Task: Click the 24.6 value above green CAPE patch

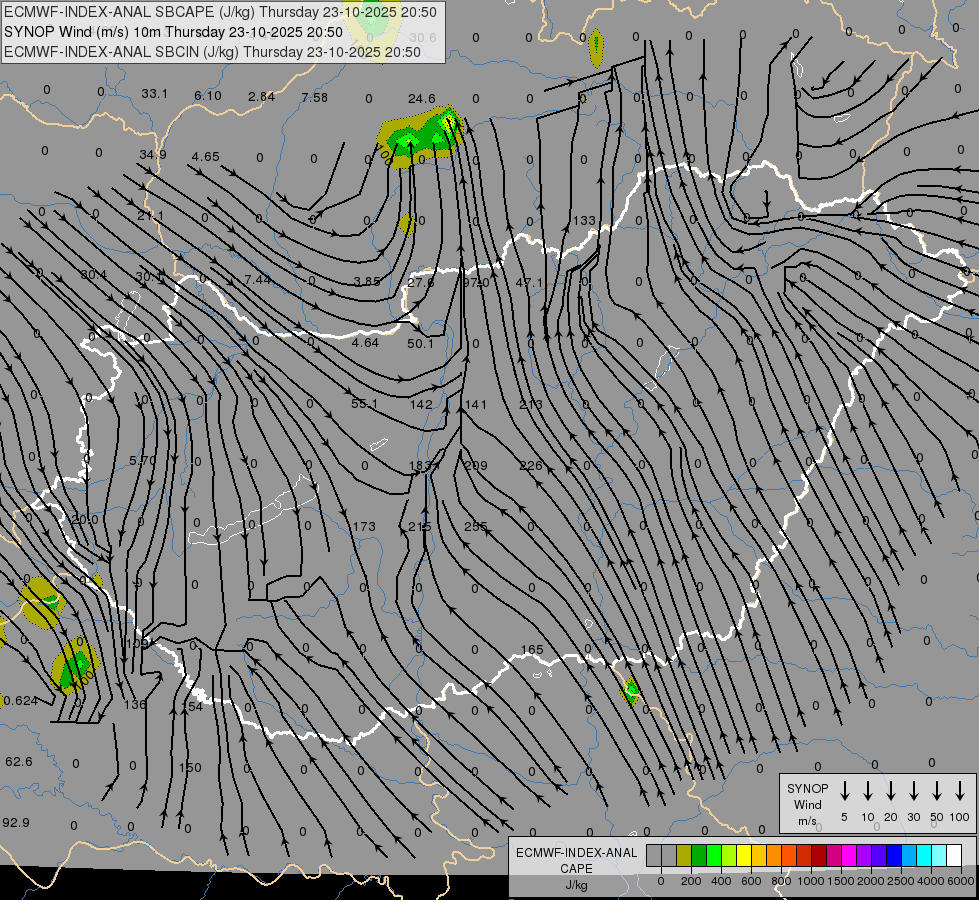Action: click(421, 98)
